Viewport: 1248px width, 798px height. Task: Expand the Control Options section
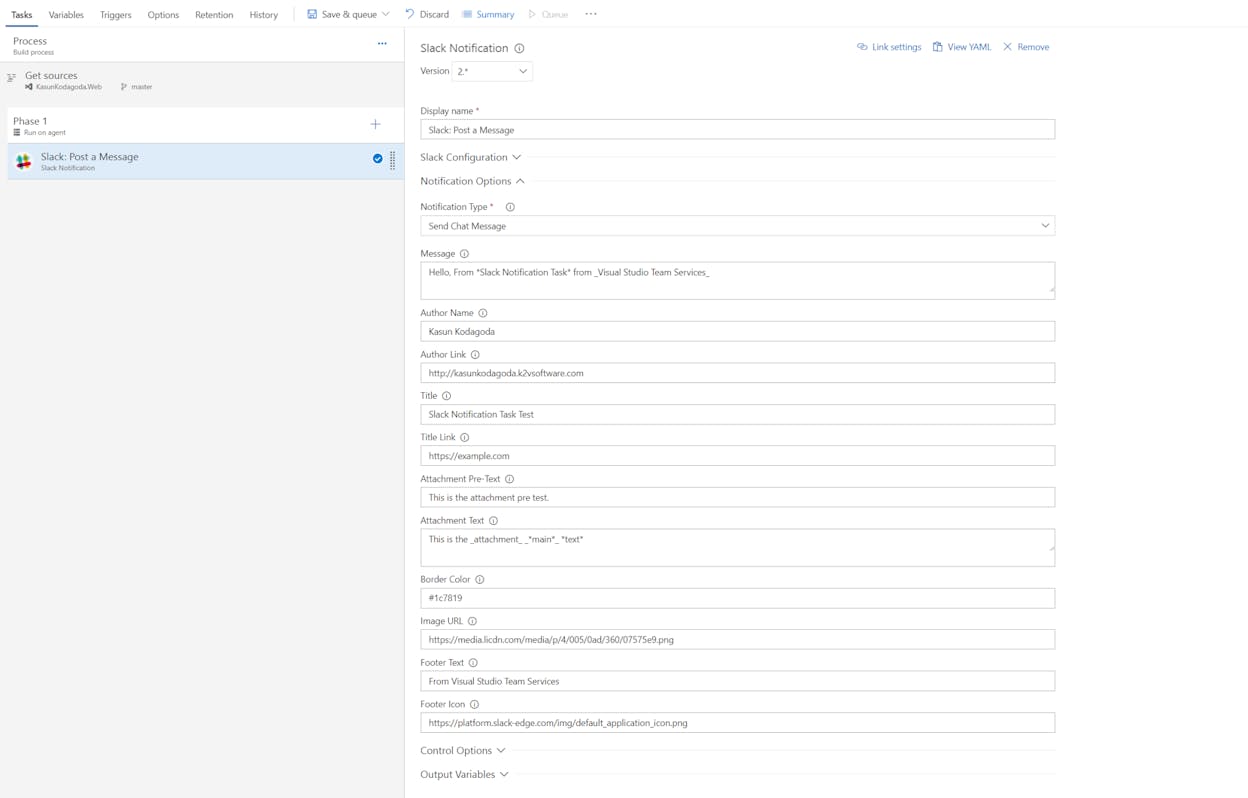coord(463,750)
